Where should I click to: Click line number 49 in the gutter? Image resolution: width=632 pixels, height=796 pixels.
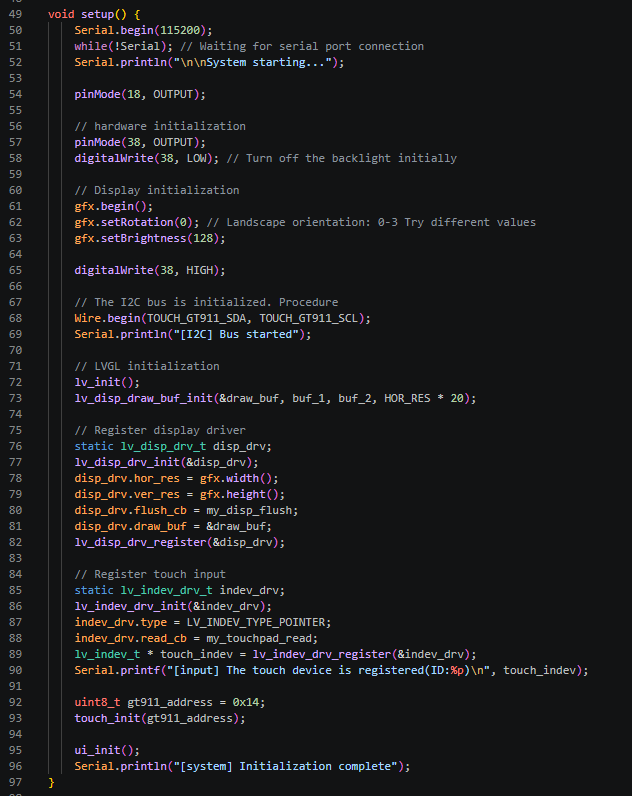(15, 14)
